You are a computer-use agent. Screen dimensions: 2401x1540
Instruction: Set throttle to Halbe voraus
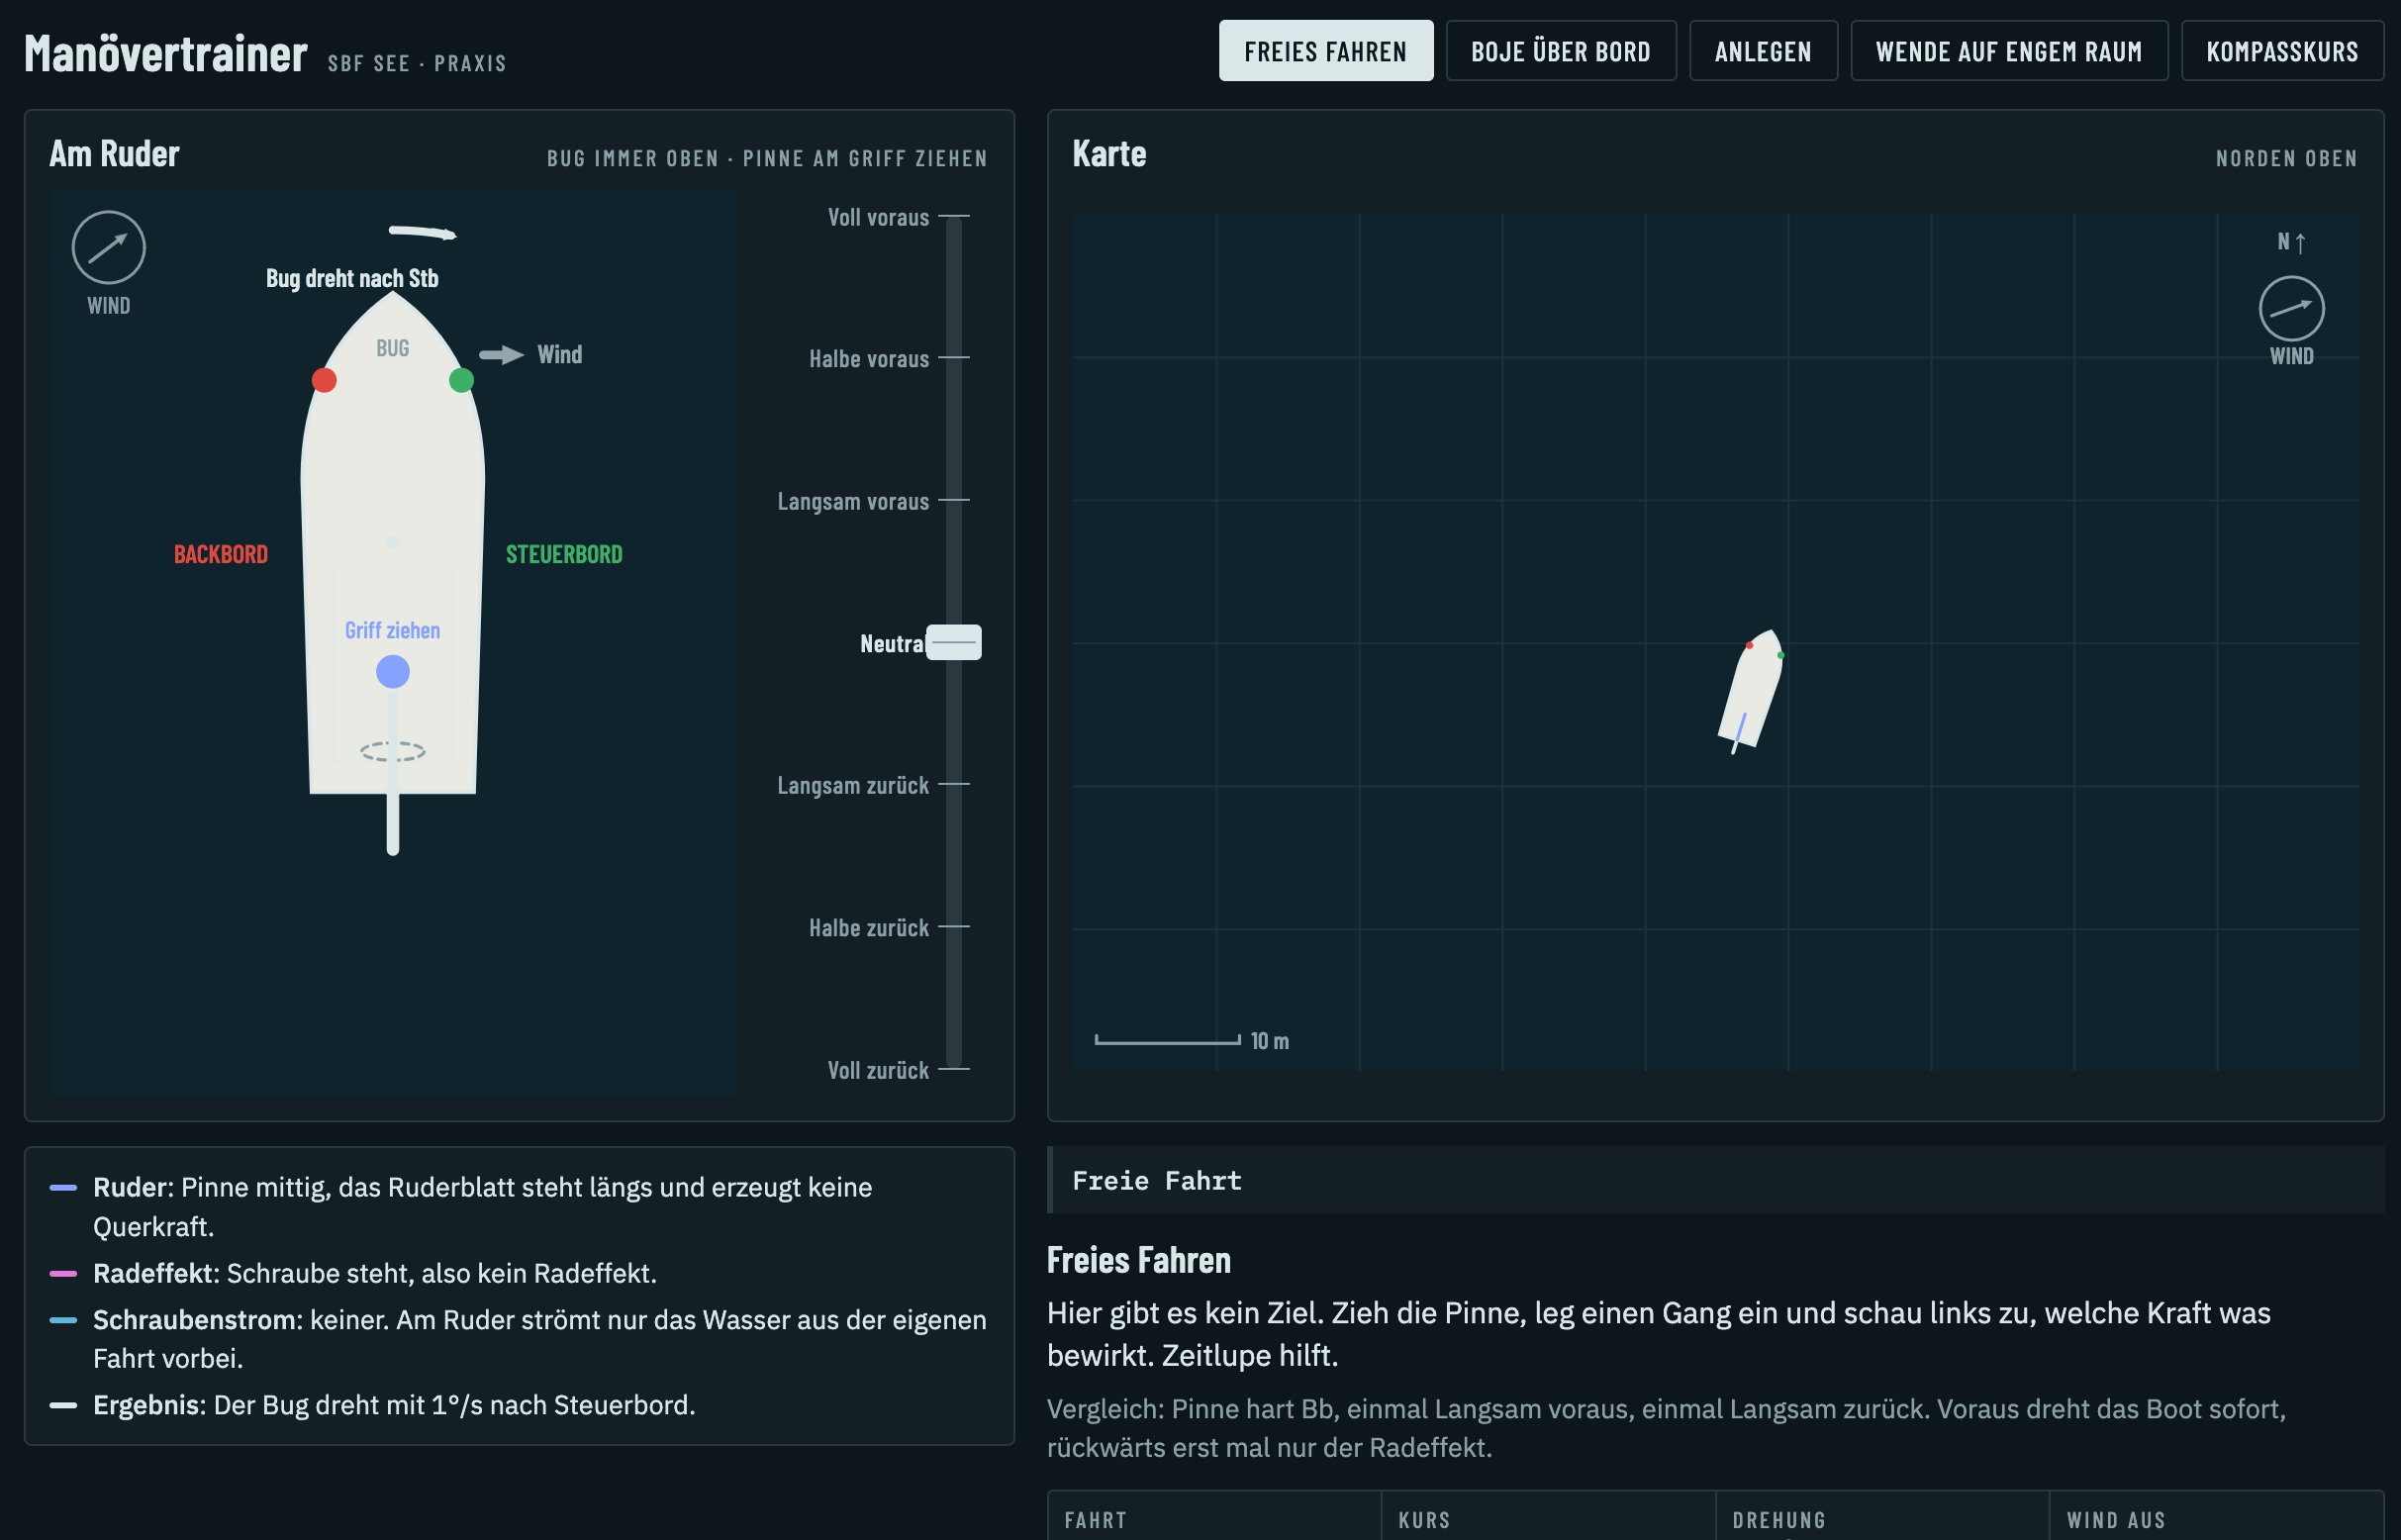click(869, 359)
